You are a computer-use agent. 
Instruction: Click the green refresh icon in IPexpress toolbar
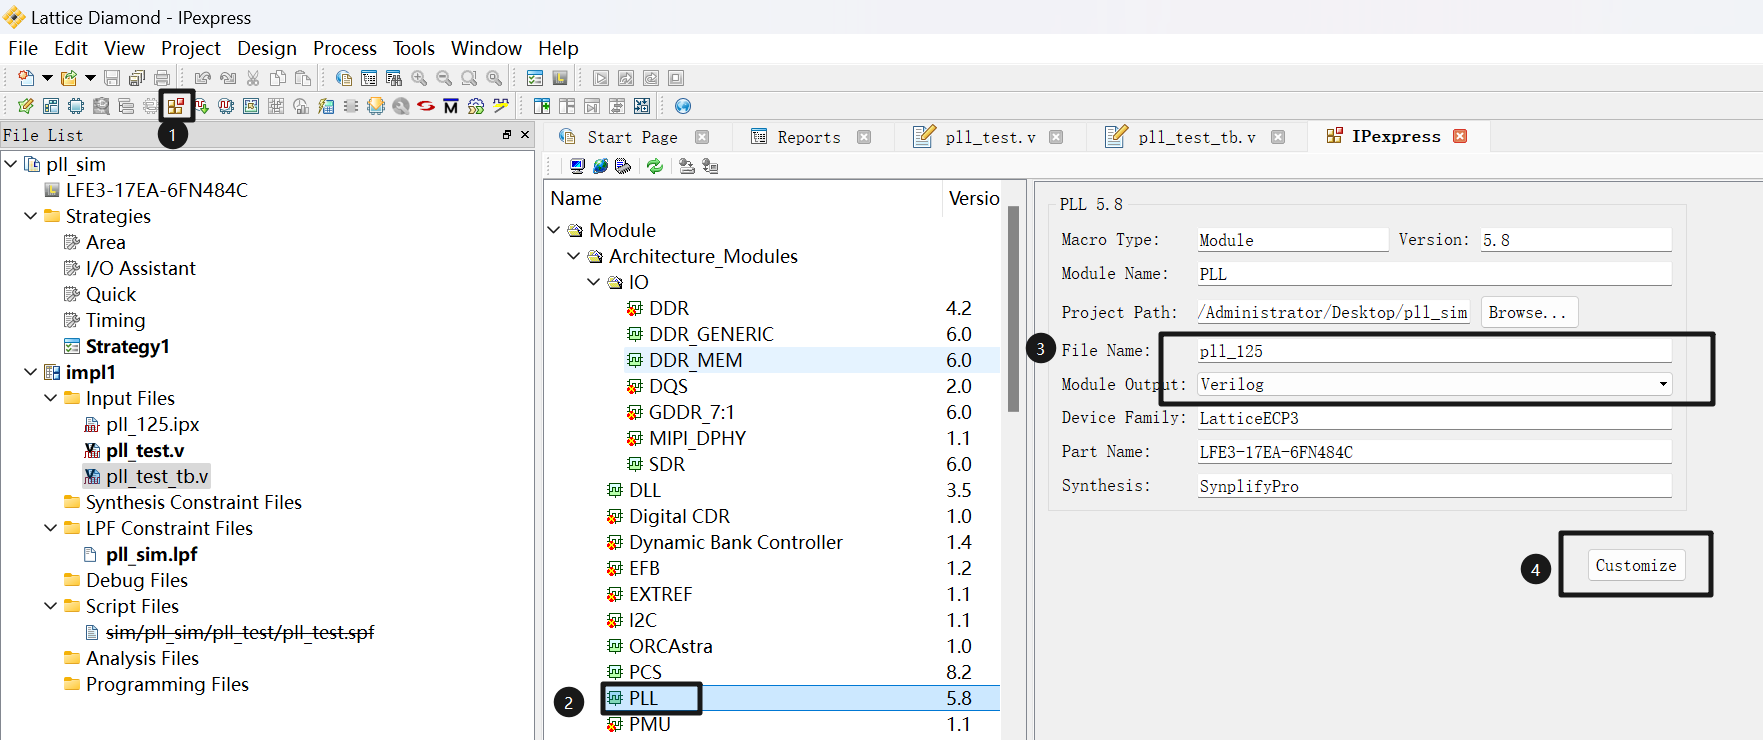click(x=655, y=166)
